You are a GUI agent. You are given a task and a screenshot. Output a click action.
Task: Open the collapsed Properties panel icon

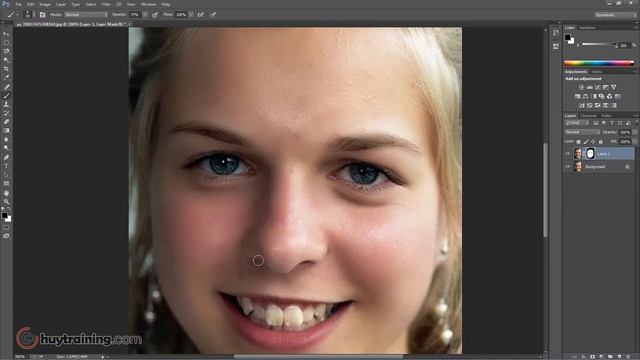tap(556, 46)
